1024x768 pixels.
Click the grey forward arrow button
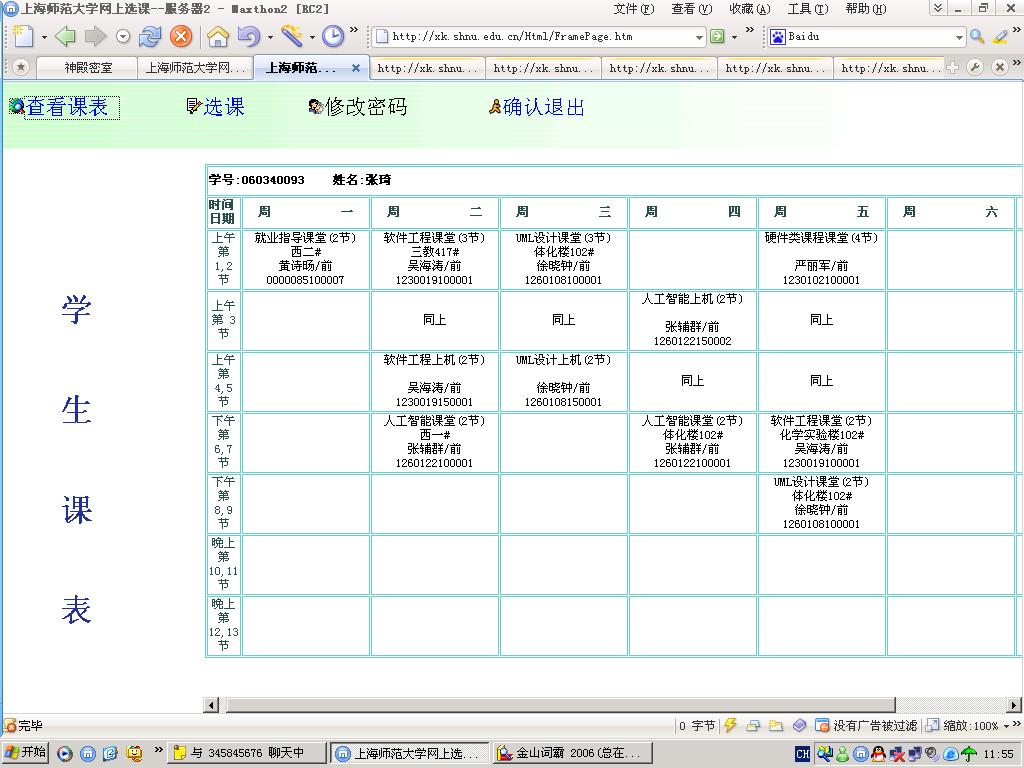pos(95,36)
